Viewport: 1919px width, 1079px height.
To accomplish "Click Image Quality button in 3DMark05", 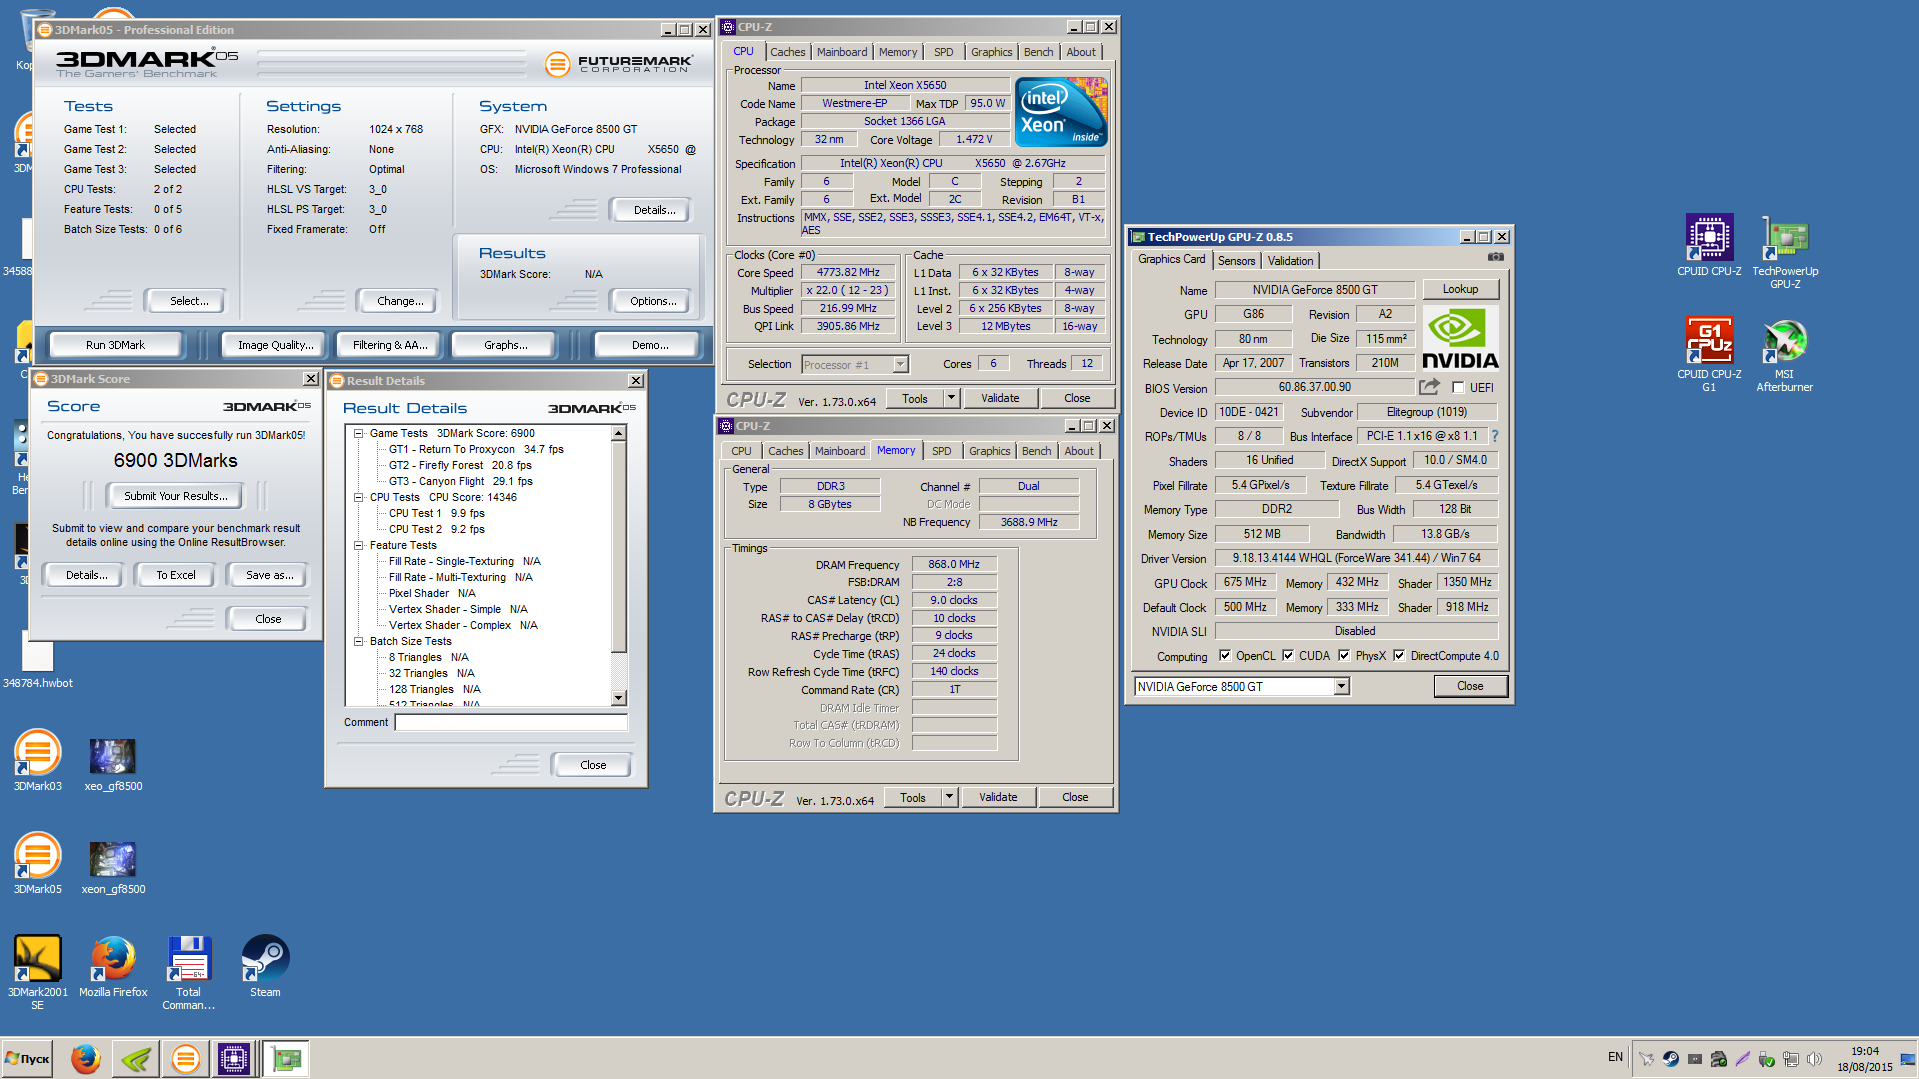I will click(x=276, y=345).
